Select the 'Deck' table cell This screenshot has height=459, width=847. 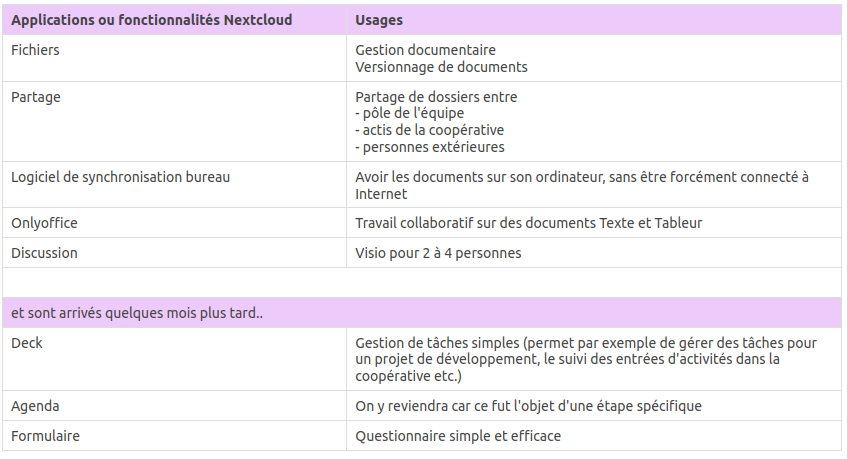coord(27,343)
